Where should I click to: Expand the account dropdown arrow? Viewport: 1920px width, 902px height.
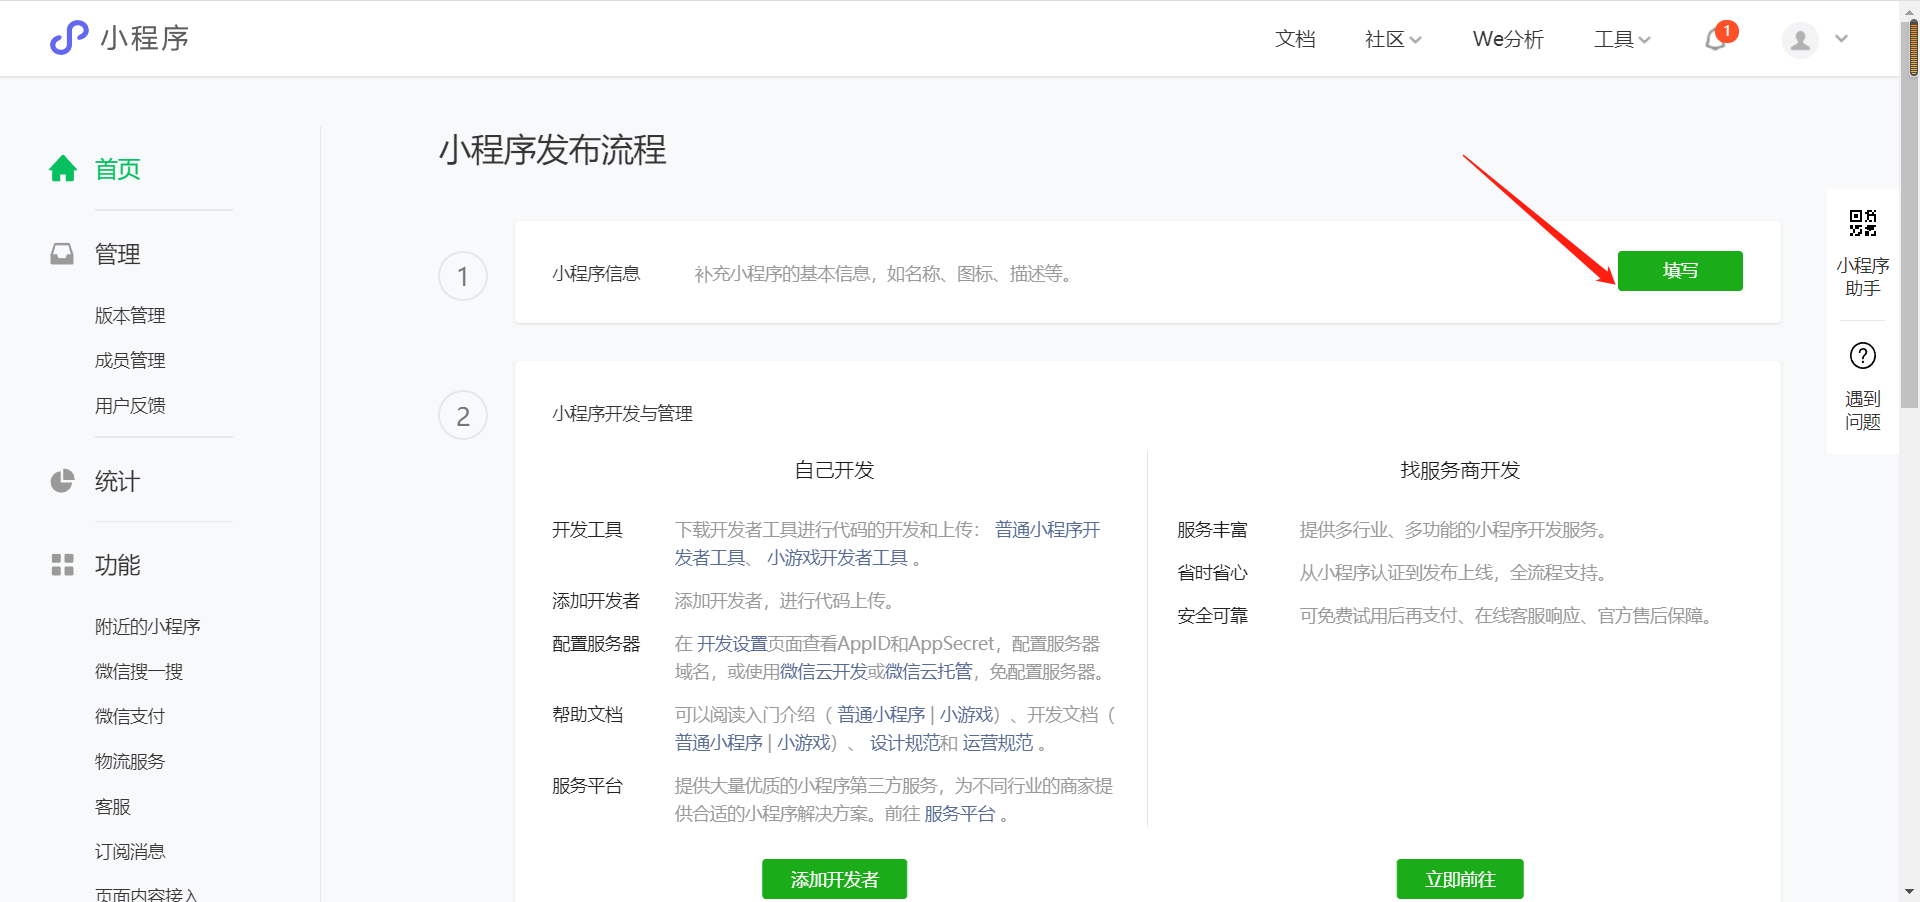[1841, 39]
